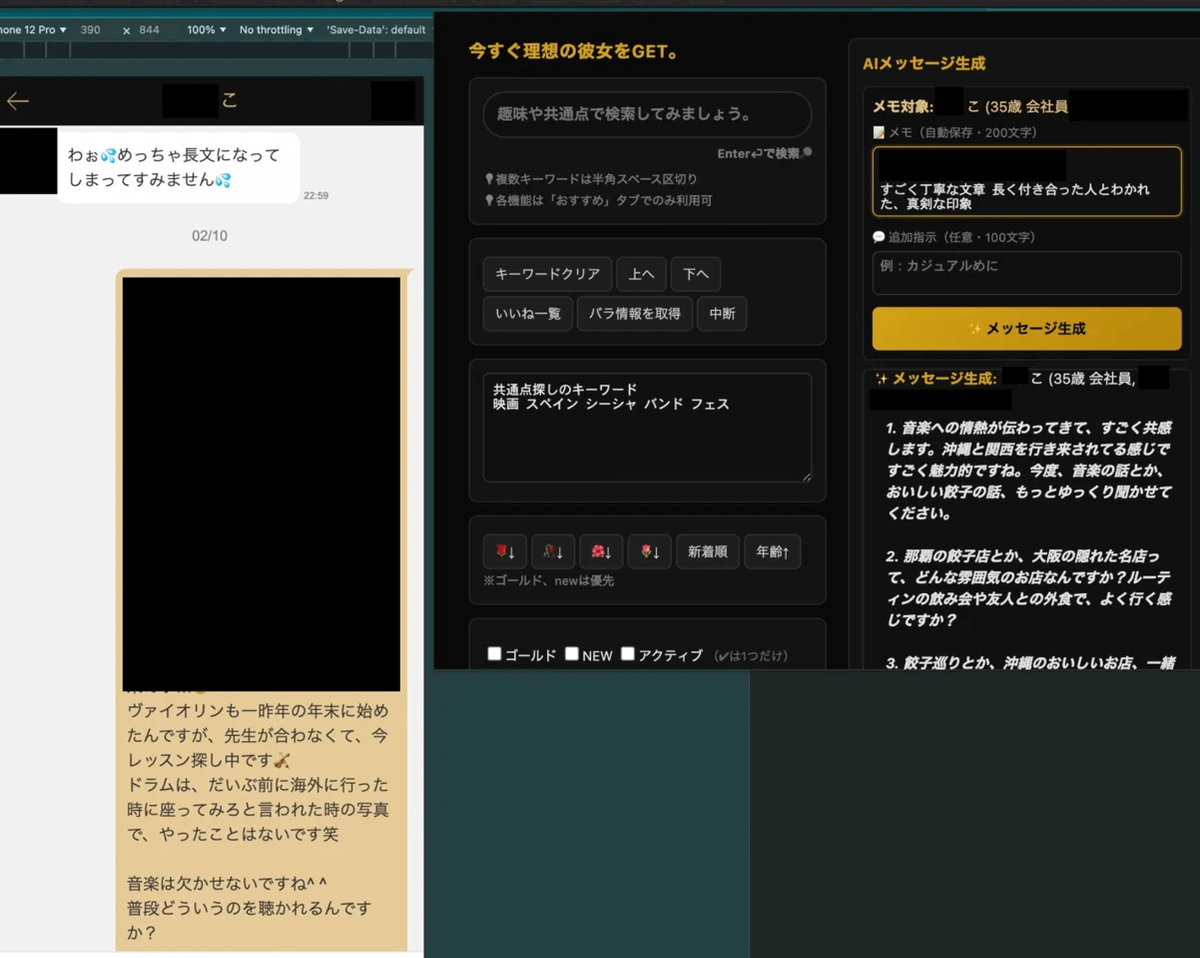Open いいね一覧 button
This screenshot has height=958, width=1200.
[x=528, y=313]
